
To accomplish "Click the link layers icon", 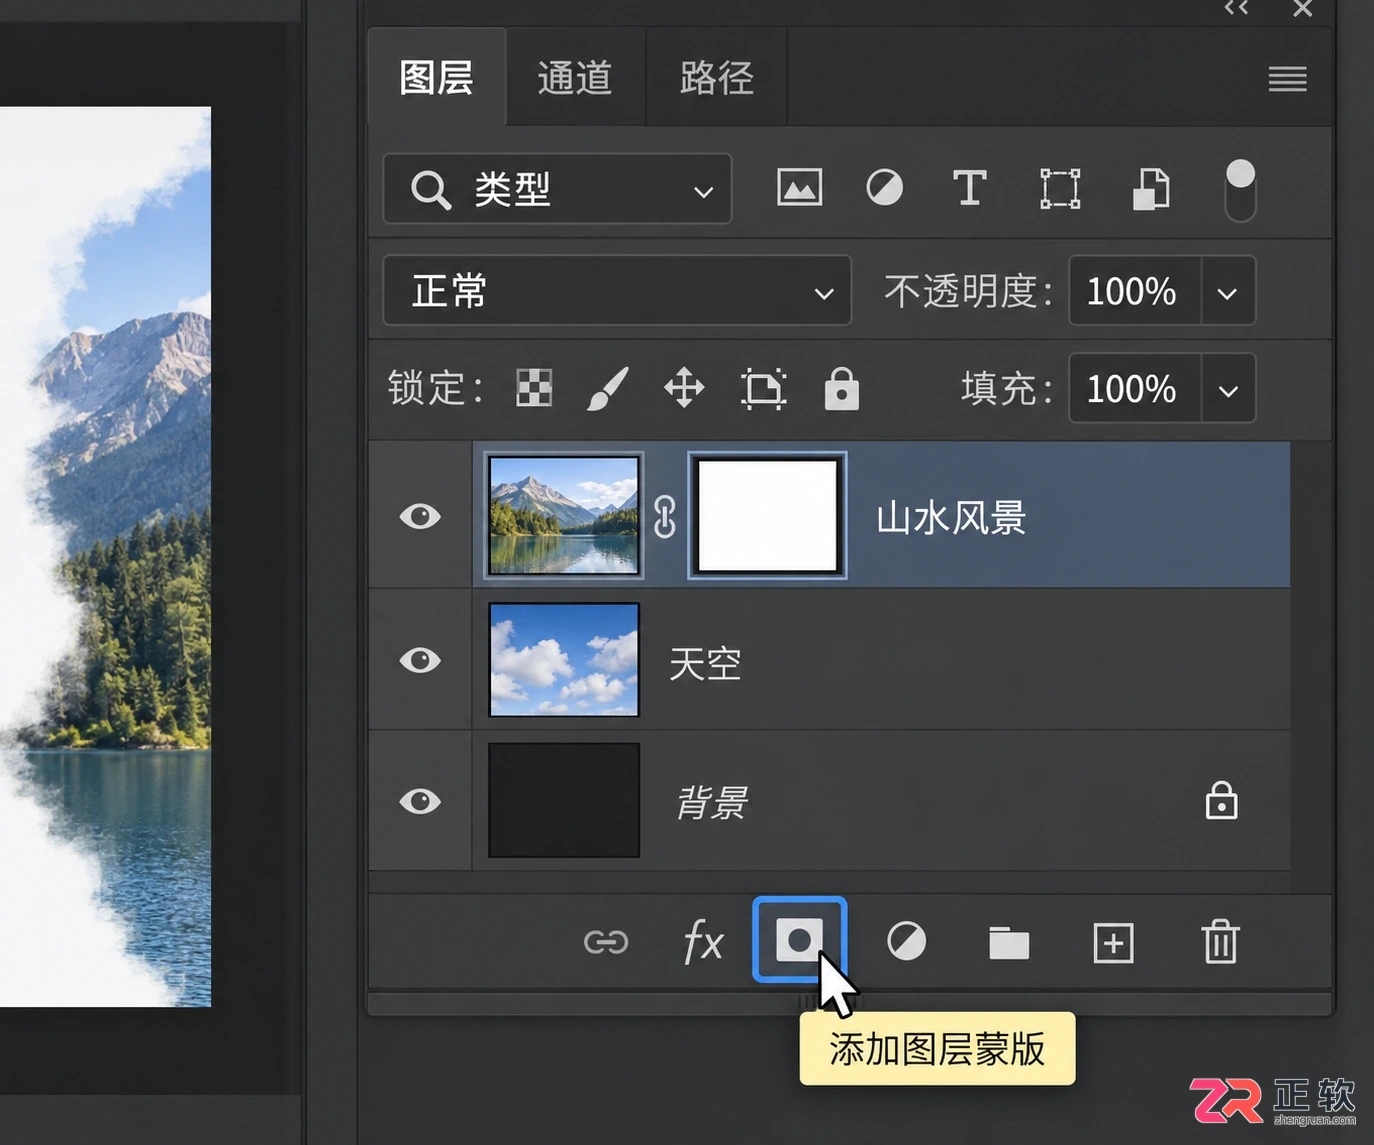I will (x=606, y=942).
